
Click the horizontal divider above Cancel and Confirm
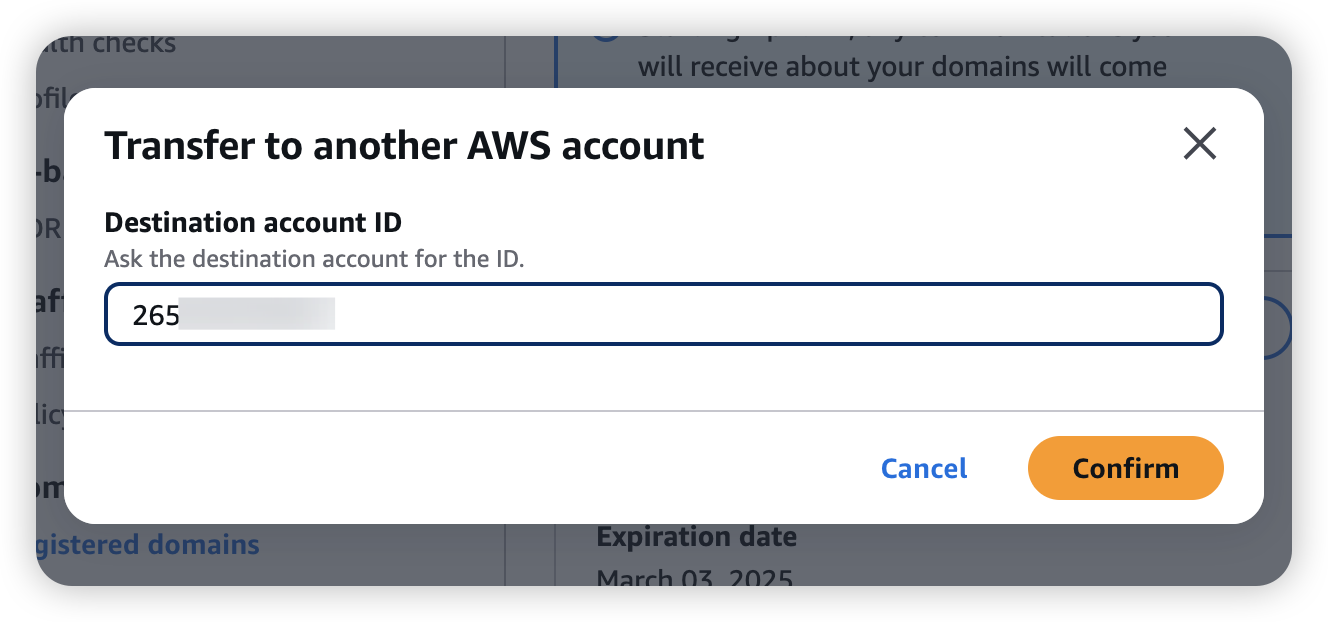tap(663, 410)
